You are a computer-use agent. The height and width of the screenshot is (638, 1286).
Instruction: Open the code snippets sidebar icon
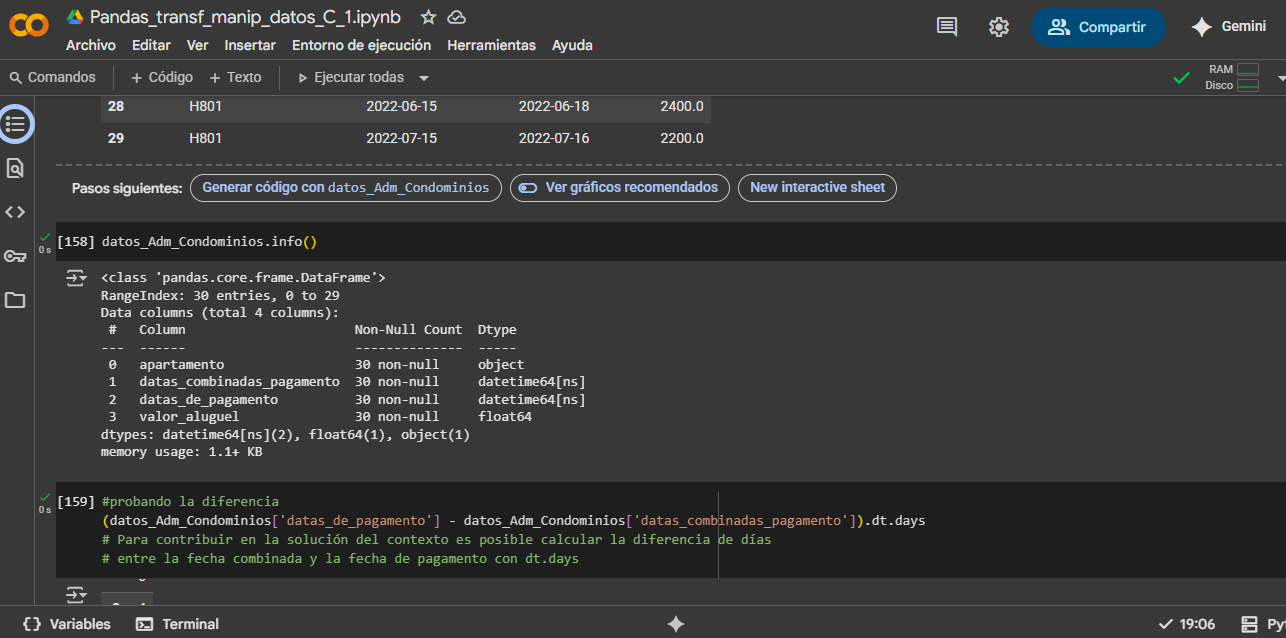click(15, 212)
